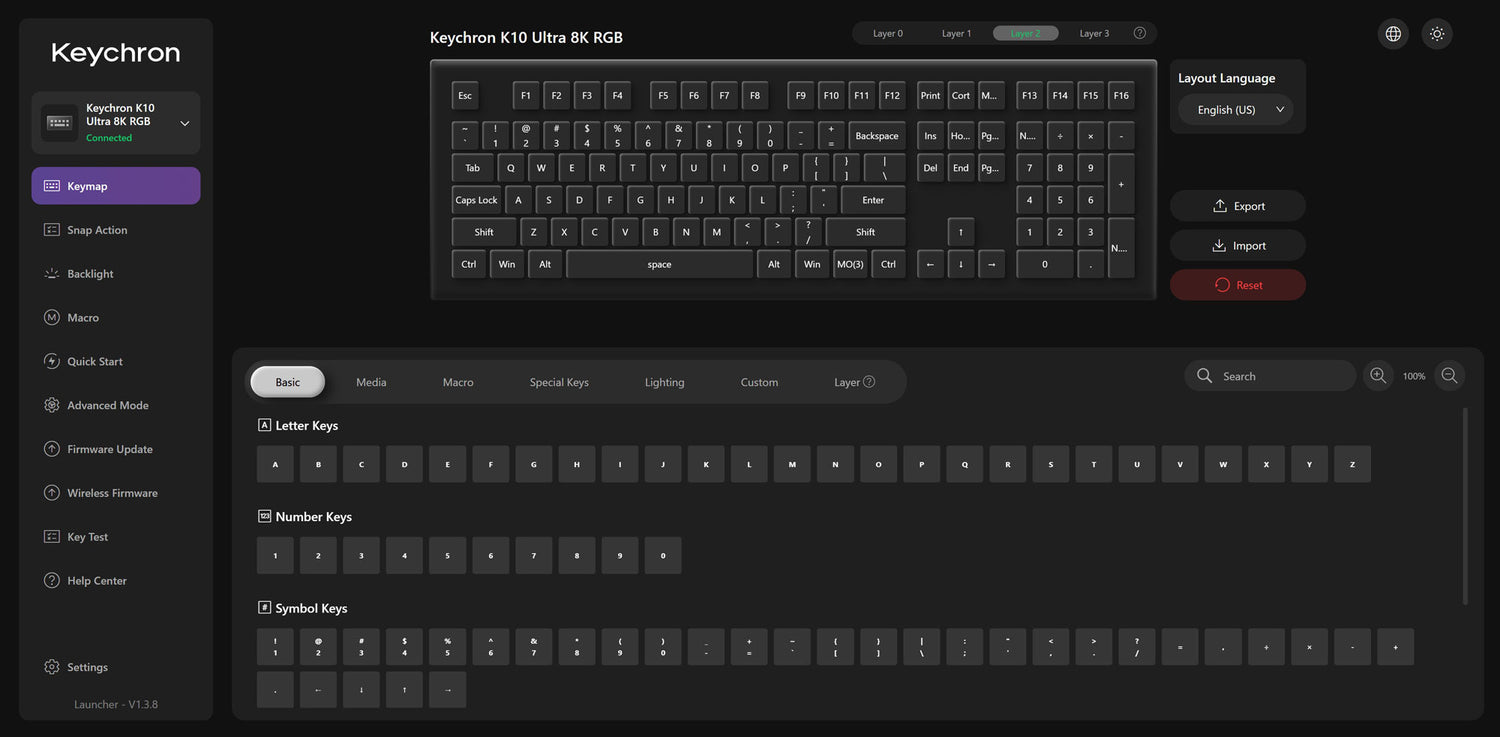Select the Lighting keycode tab
Image resolution: width=1500 pixels, height=737 pixels.
click(x=664, y=382)
